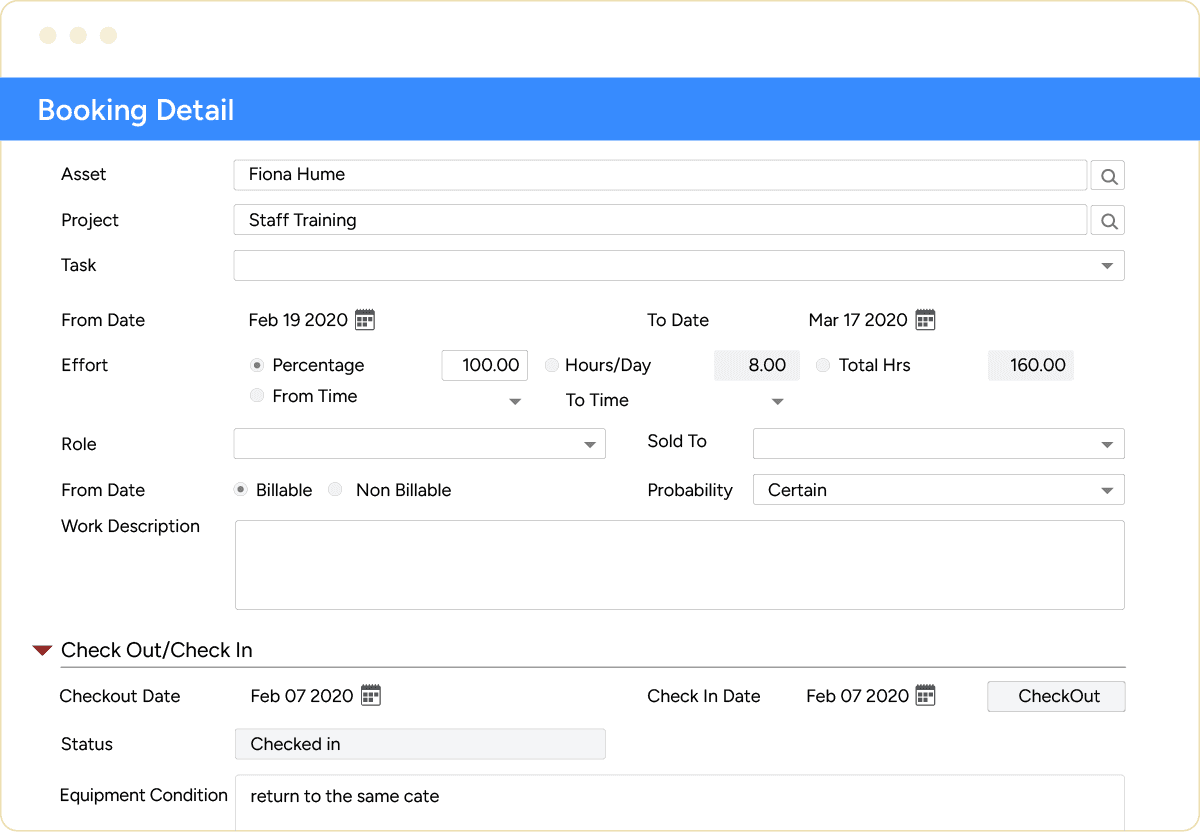The image size is (1200, 832).
Task: Open the From Date calendar picker
Action: coord(365,318)
